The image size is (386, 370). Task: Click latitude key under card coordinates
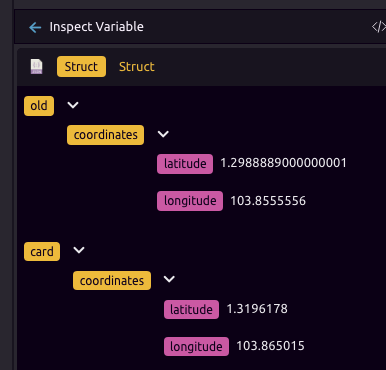[x=191, y=310]
